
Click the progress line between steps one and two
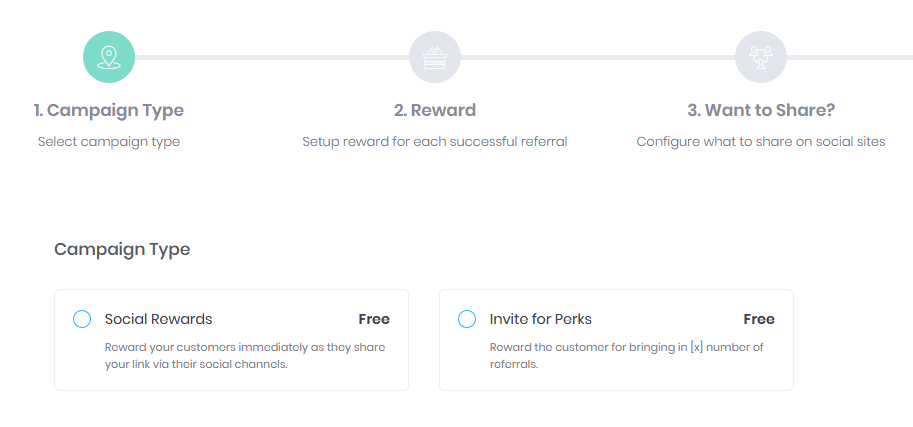coord(272,57)
